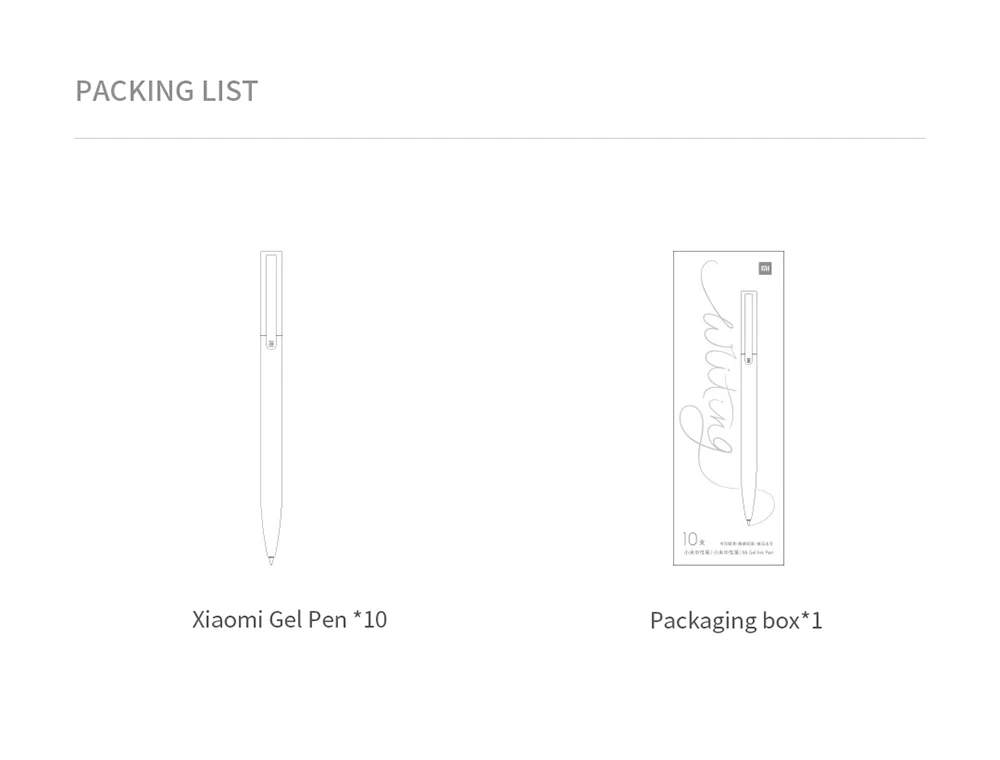Screen dimensions: 1000x760
Task: Select the "Xiaomi Gel Pen *10" caption
Action: tap(290, 620)
